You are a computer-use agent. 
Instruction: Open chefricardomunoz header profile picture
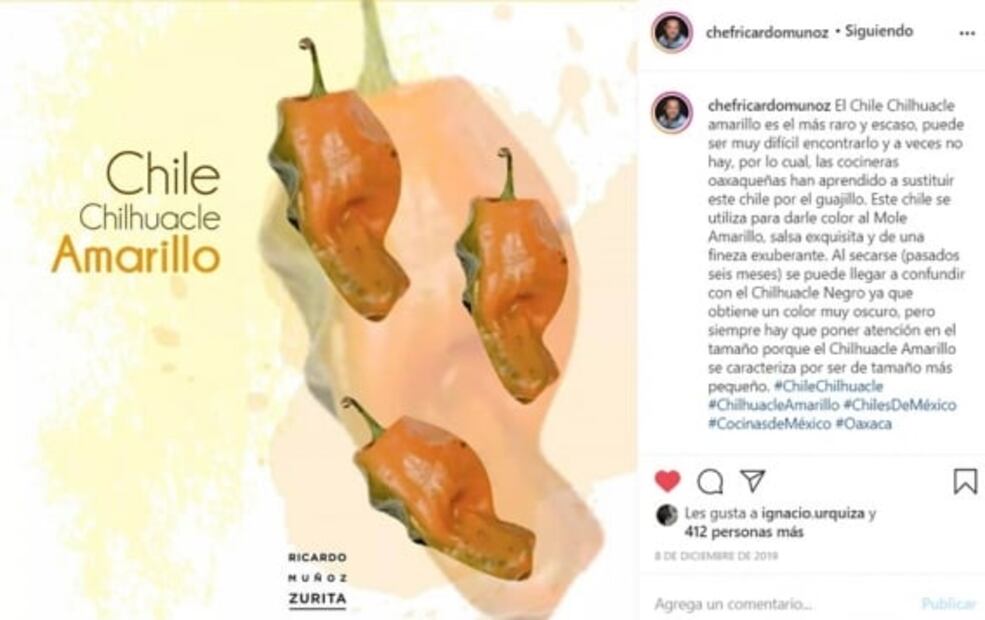point(672,31)
